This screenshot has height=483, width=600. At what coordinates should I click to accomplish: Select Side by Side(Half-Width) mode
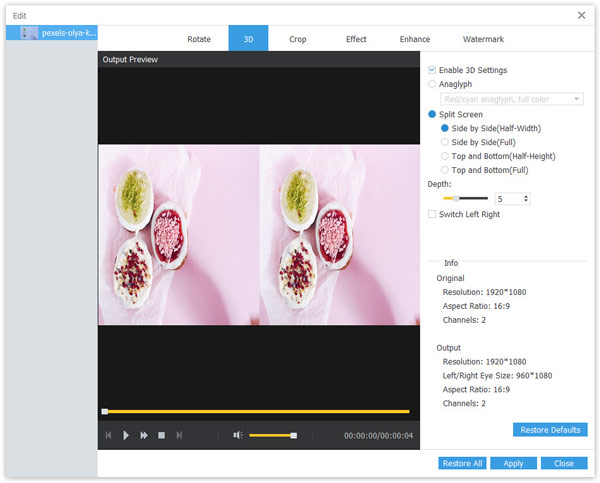coord(445,128)
